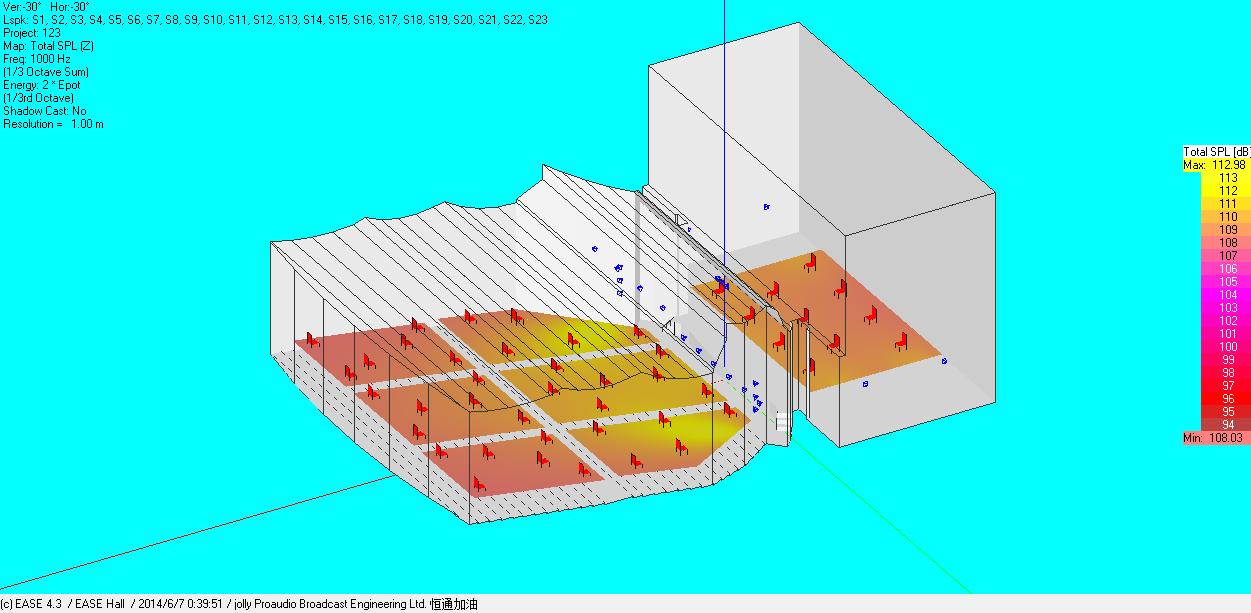Click the Shadow Cast: No label
This screenshot has width=1251, height=613.
pos(44,111)
